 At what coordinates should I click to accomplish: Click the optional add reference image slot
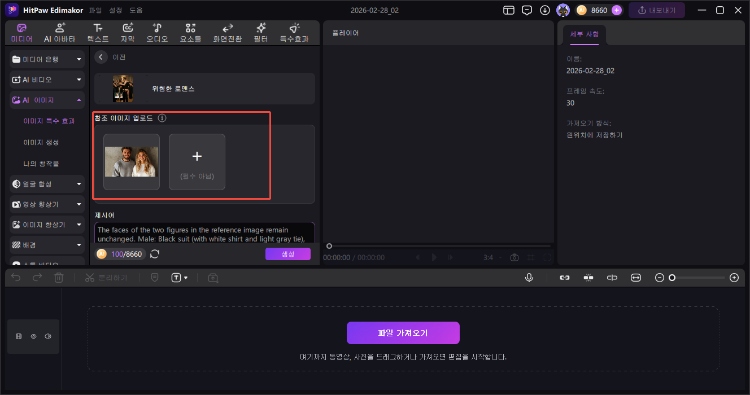197,162
